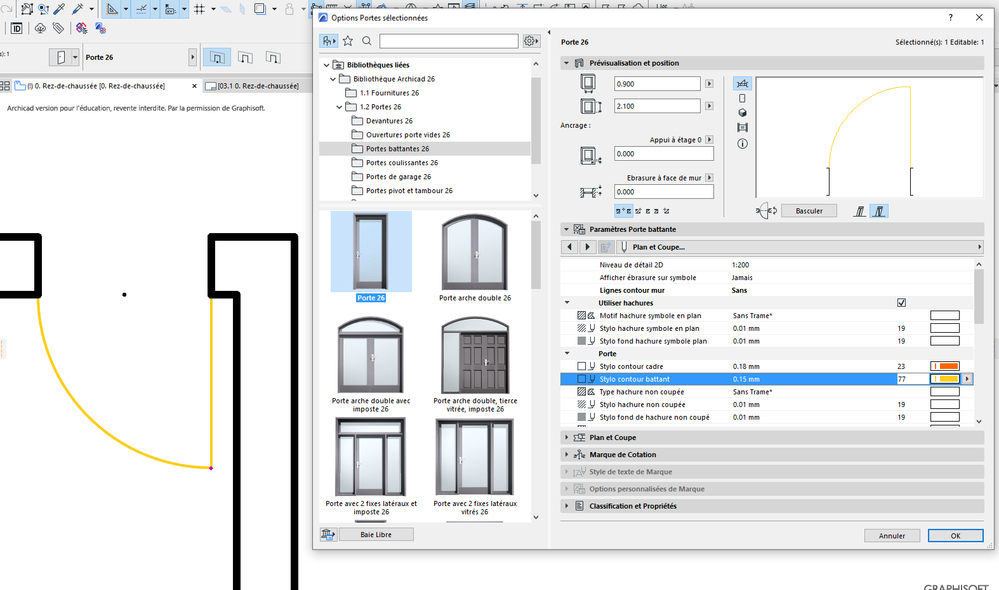Confirm with the OK button
The image size is (999, 590).
click(x=955, y=536)
